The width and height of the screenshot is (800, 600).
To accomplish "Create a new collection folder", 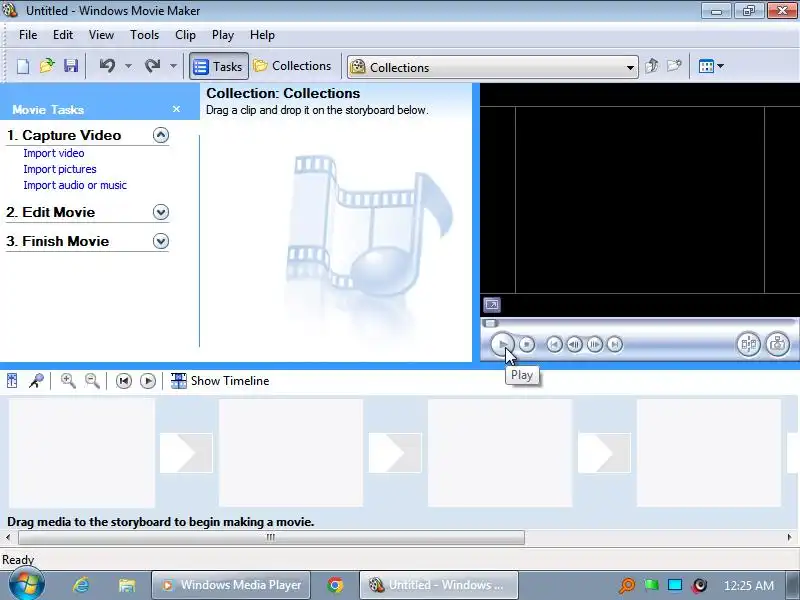I will click(674, 66).
